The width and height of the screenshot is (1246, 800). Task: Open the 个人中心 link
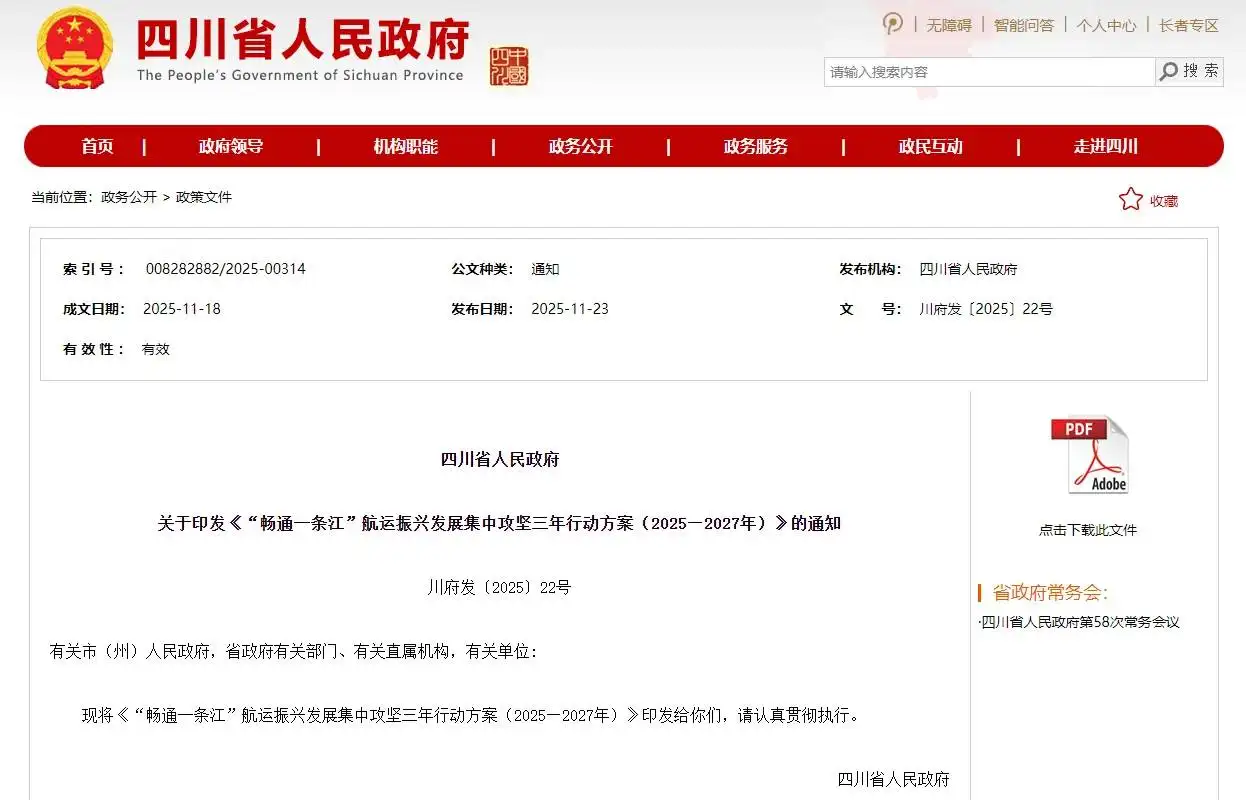point(1106,25)
